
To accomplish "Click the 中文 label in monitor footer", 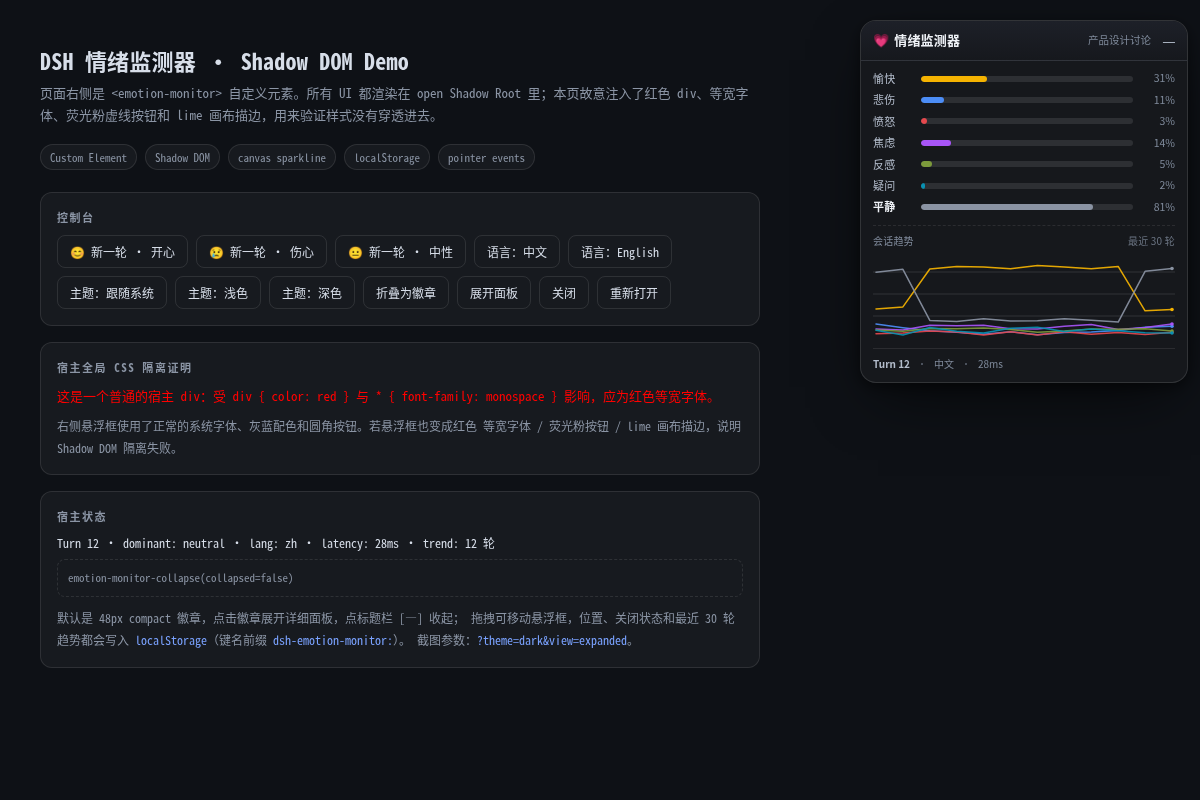I will click(944, 364).
